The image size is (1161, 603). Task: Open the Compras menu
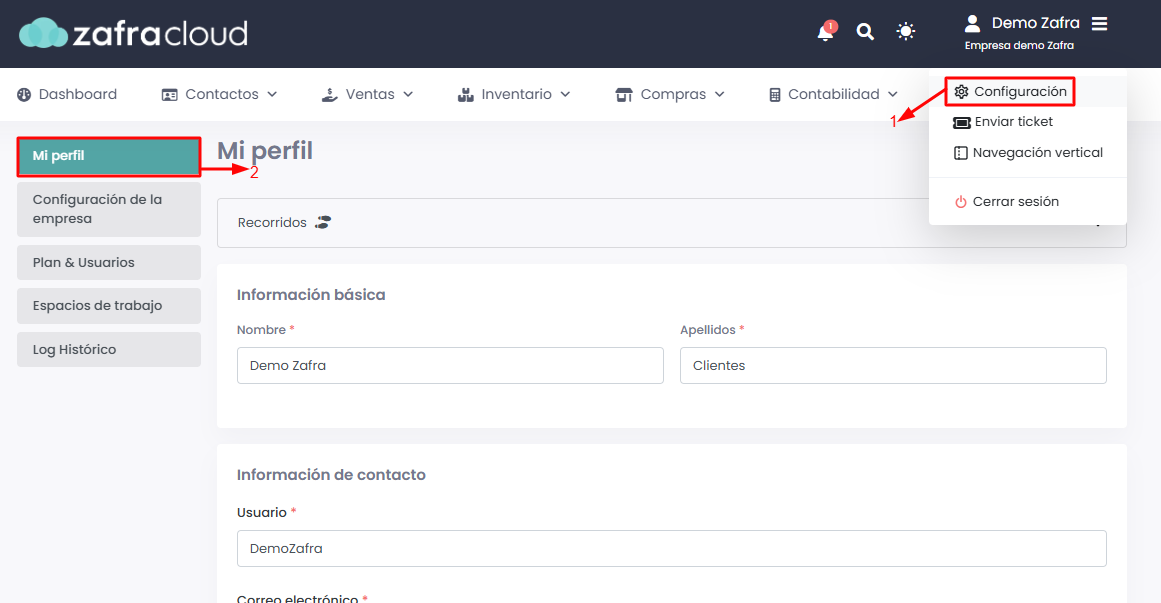(x=670, y=95)
